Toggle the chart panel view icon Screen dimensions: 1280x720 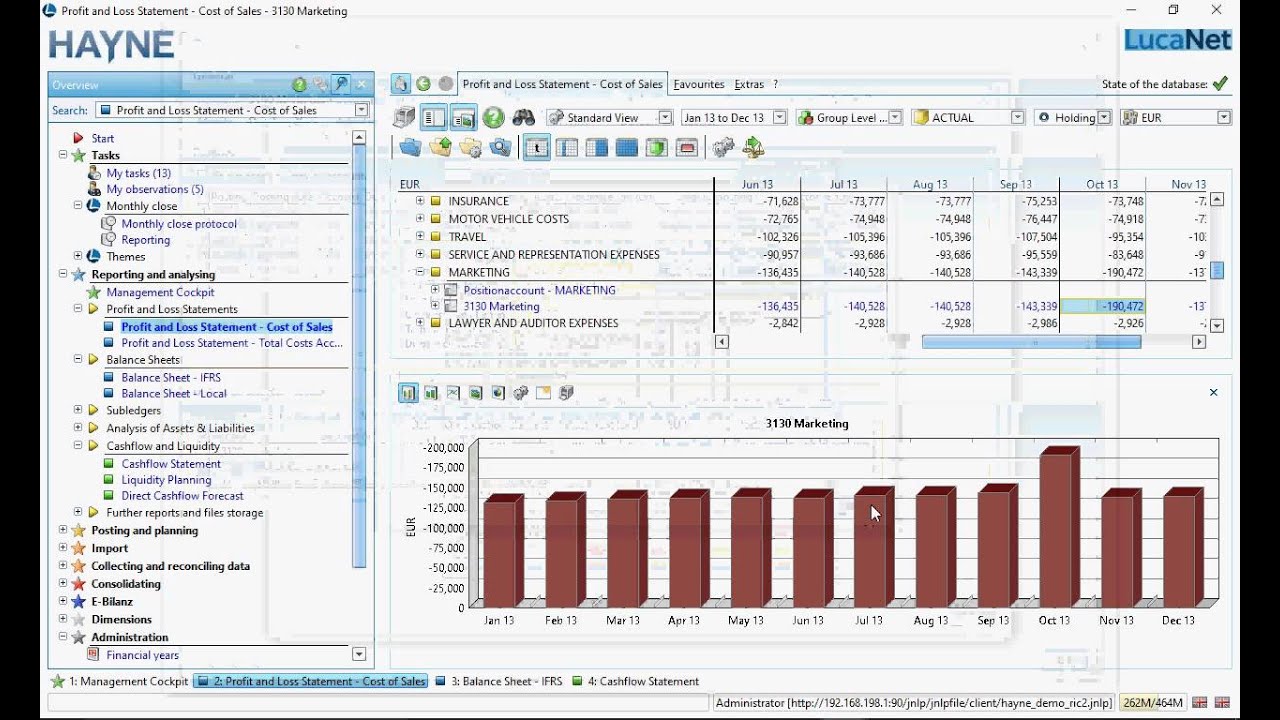462,118
